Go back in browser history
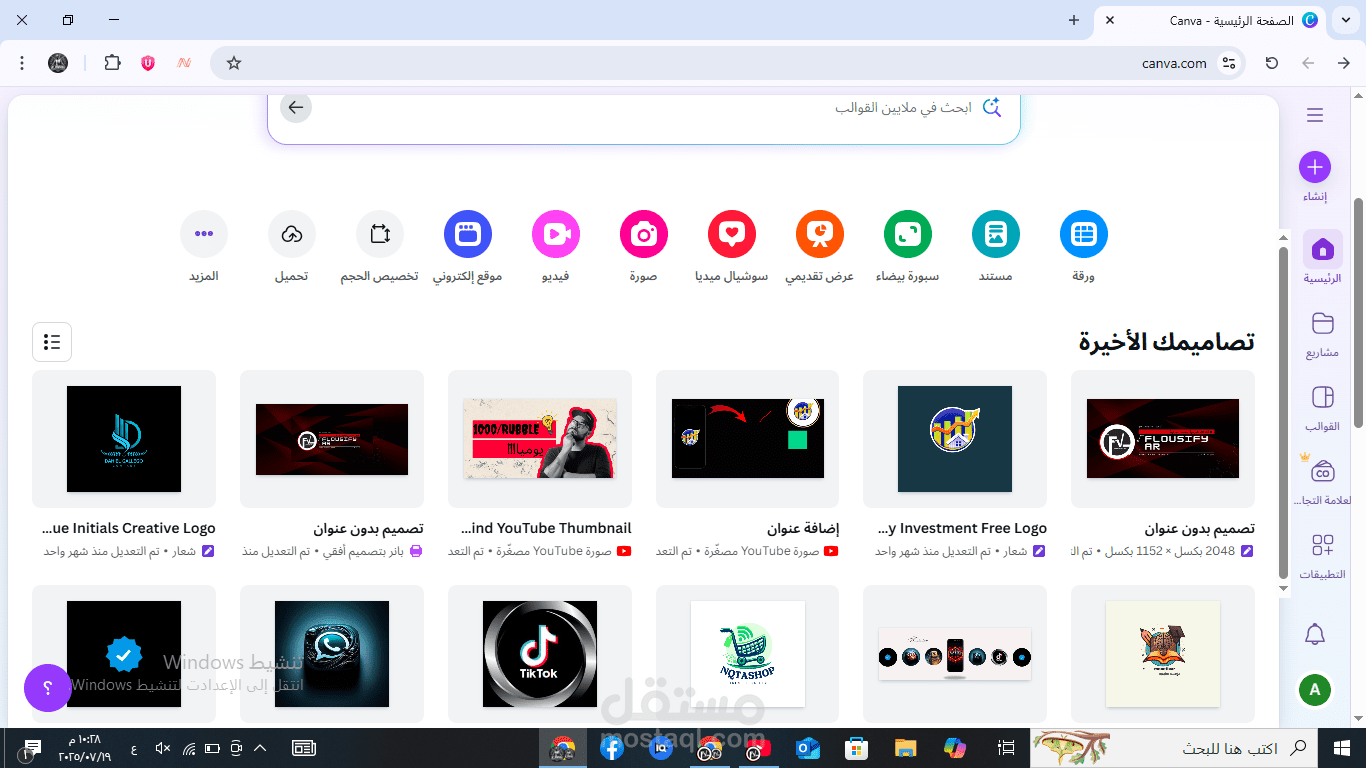This screenshot has width=1366, height=768. [x=1344, y=63]
